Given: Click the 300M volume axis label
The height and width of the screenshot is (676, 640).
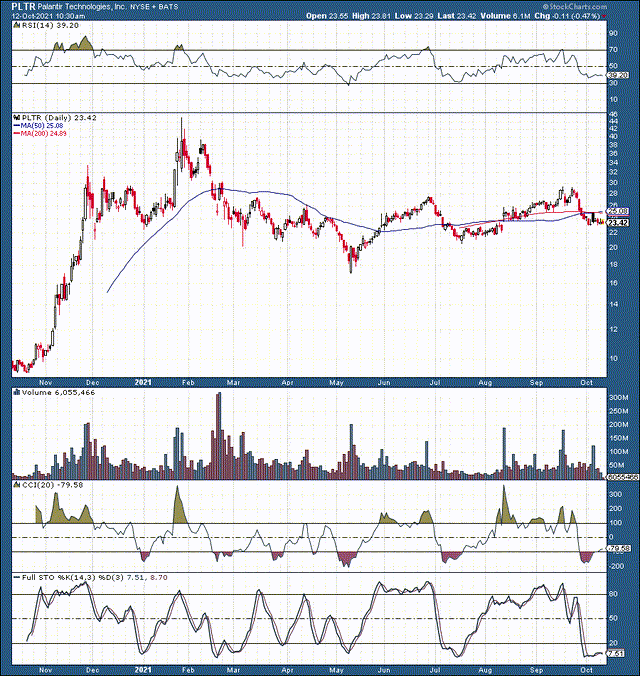Looking at the screenshot, I should click(618, 397).
